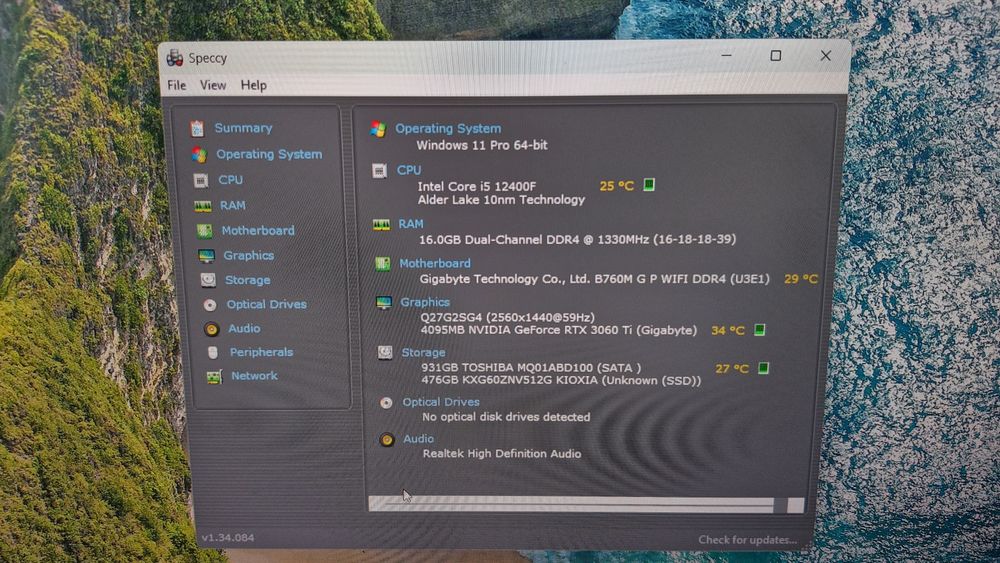
Task: Click the CPU chip icon in sidebar
Action: 201,180
